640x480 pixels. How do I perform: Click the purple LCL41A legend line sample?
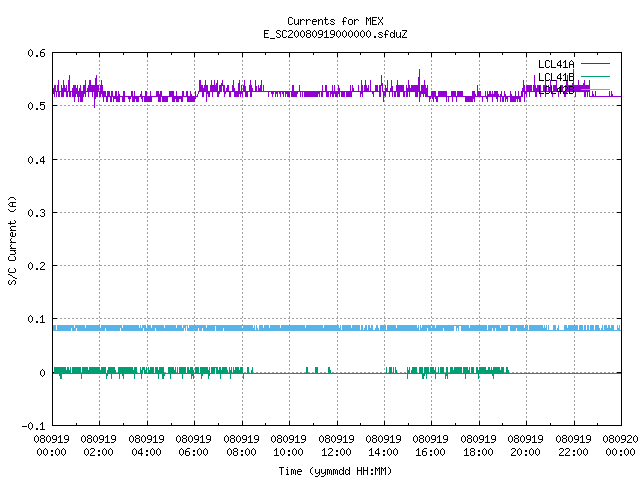595,64
